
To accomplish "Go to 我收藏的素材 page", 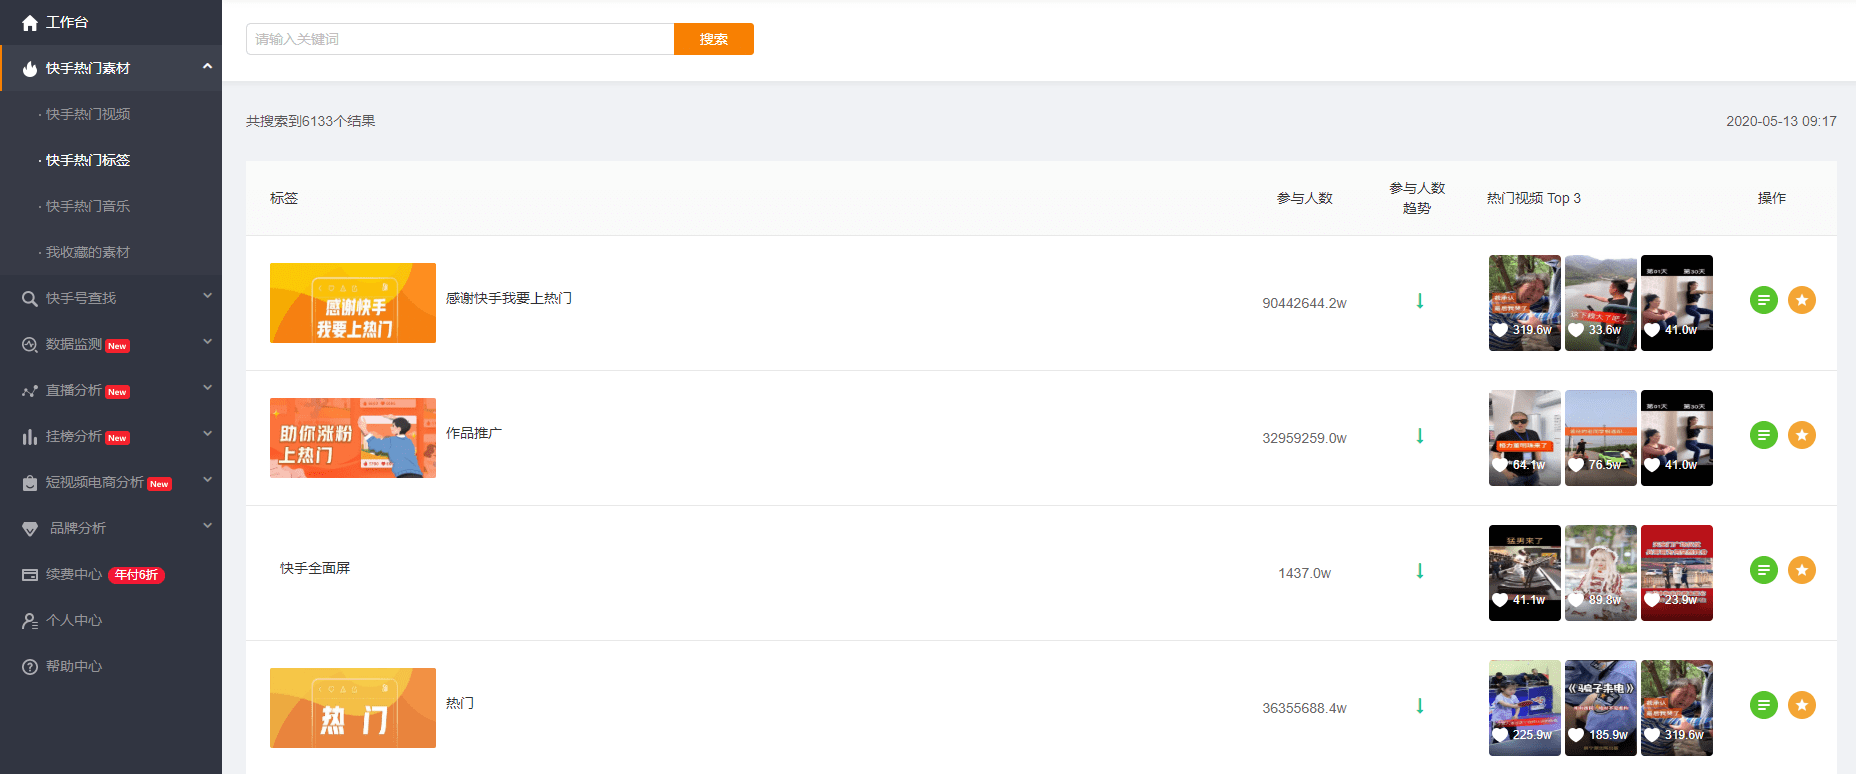I will [88, 252].
